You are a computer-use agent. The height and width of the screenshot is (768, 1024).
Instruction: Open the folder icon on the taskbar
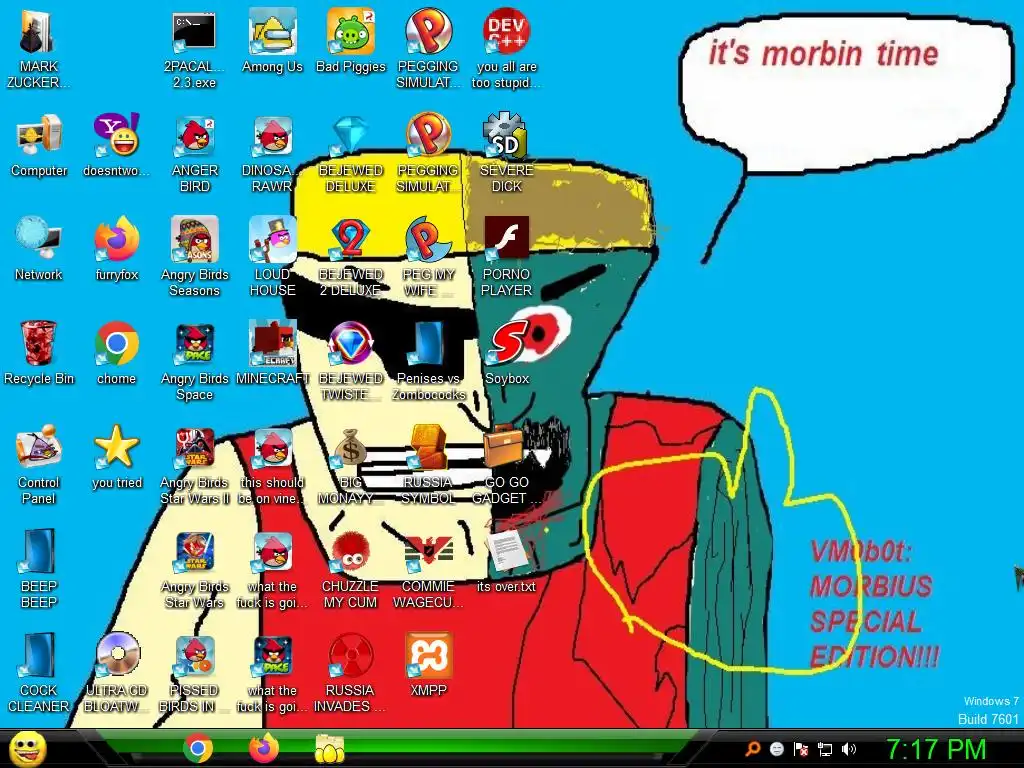[x=330, y=748]
